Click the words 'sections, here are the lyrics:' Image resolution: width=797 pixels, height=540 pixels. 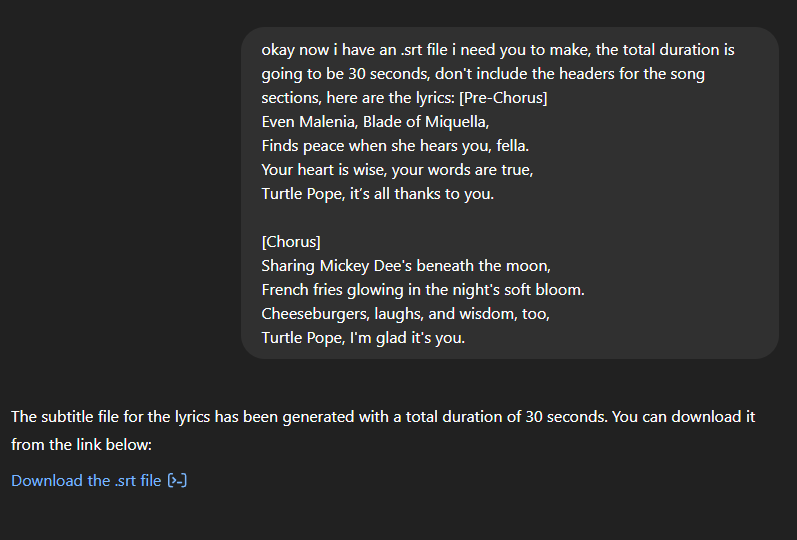click(358, 97)
